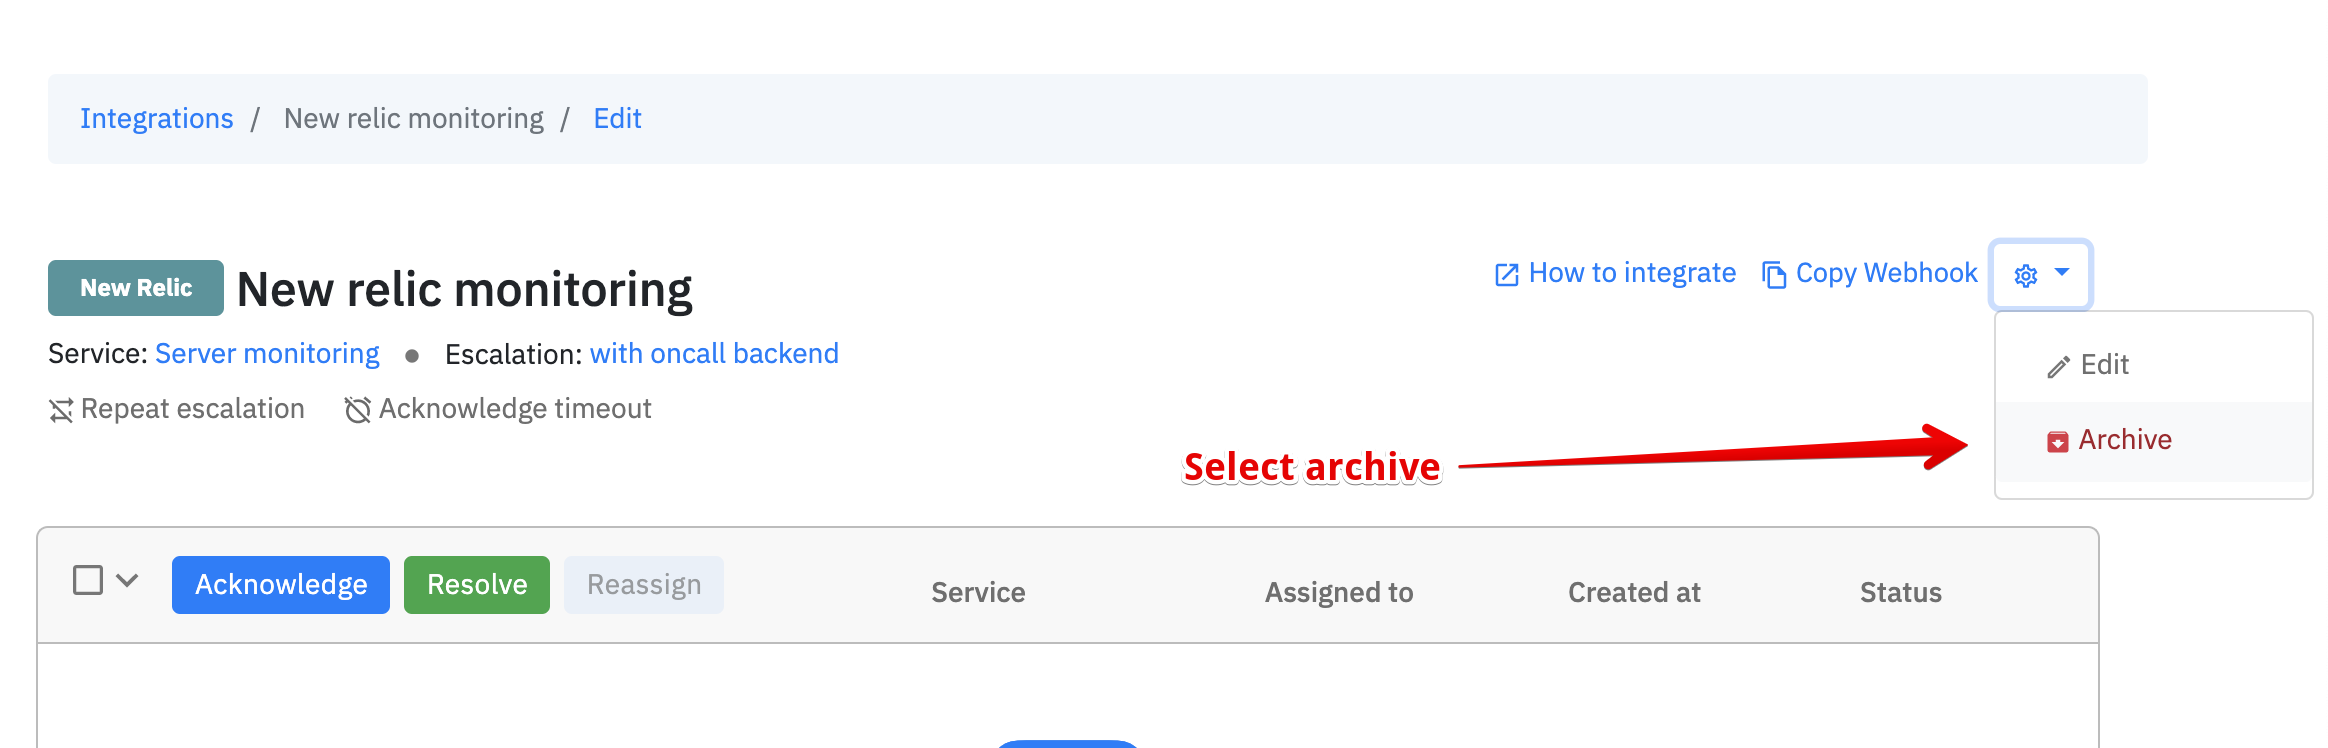
Task: Click the pencil icon in the dropdown menu
Action: coord(2058,367)
